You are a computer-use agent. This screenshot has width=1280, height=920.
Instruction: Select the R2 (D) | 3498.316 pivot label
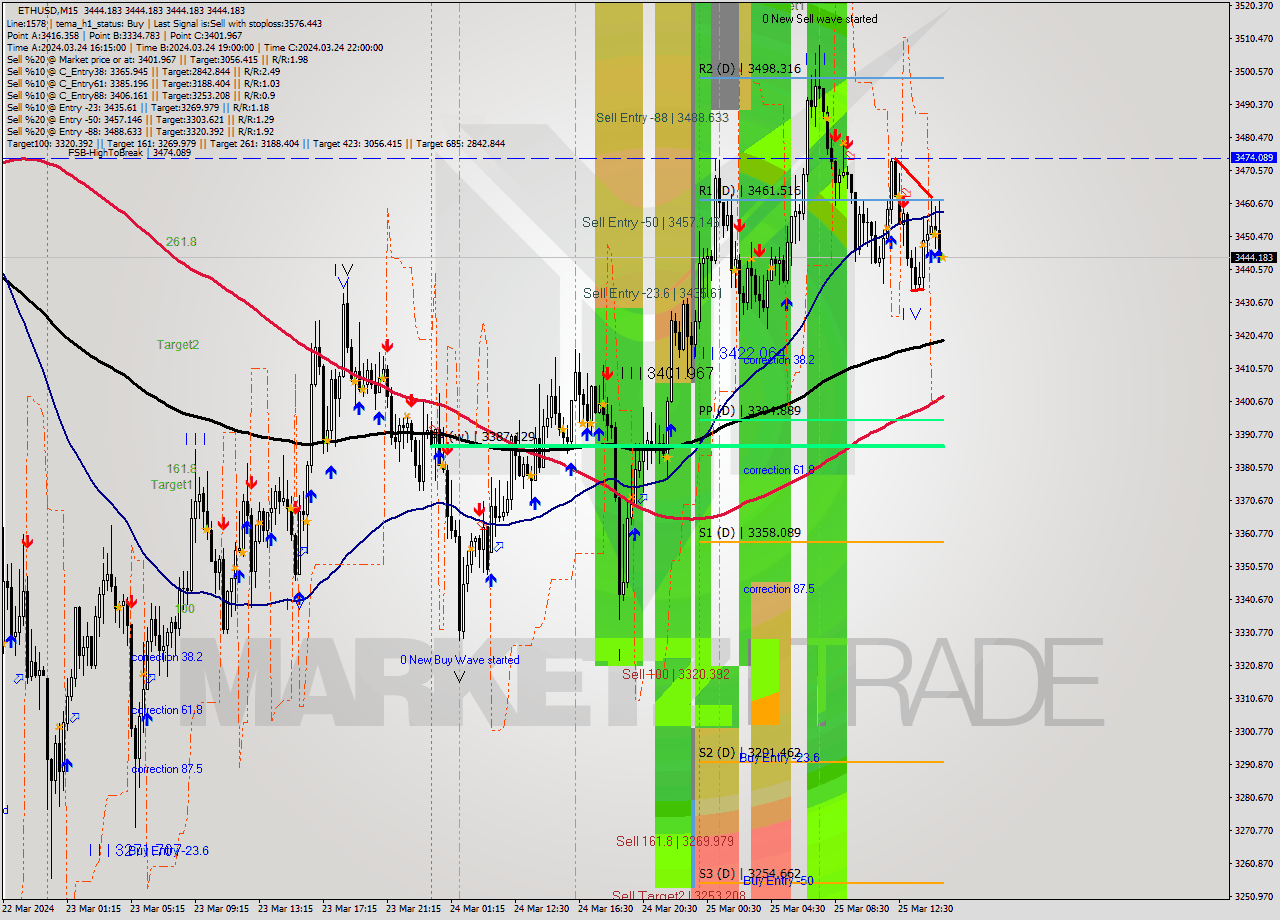[750, 69]
